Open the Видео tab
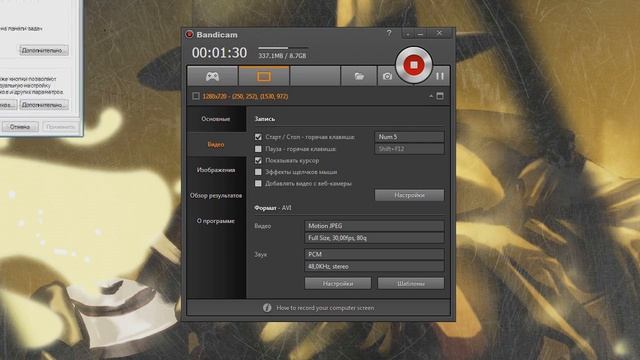640x360 pixels. [216, 144]
